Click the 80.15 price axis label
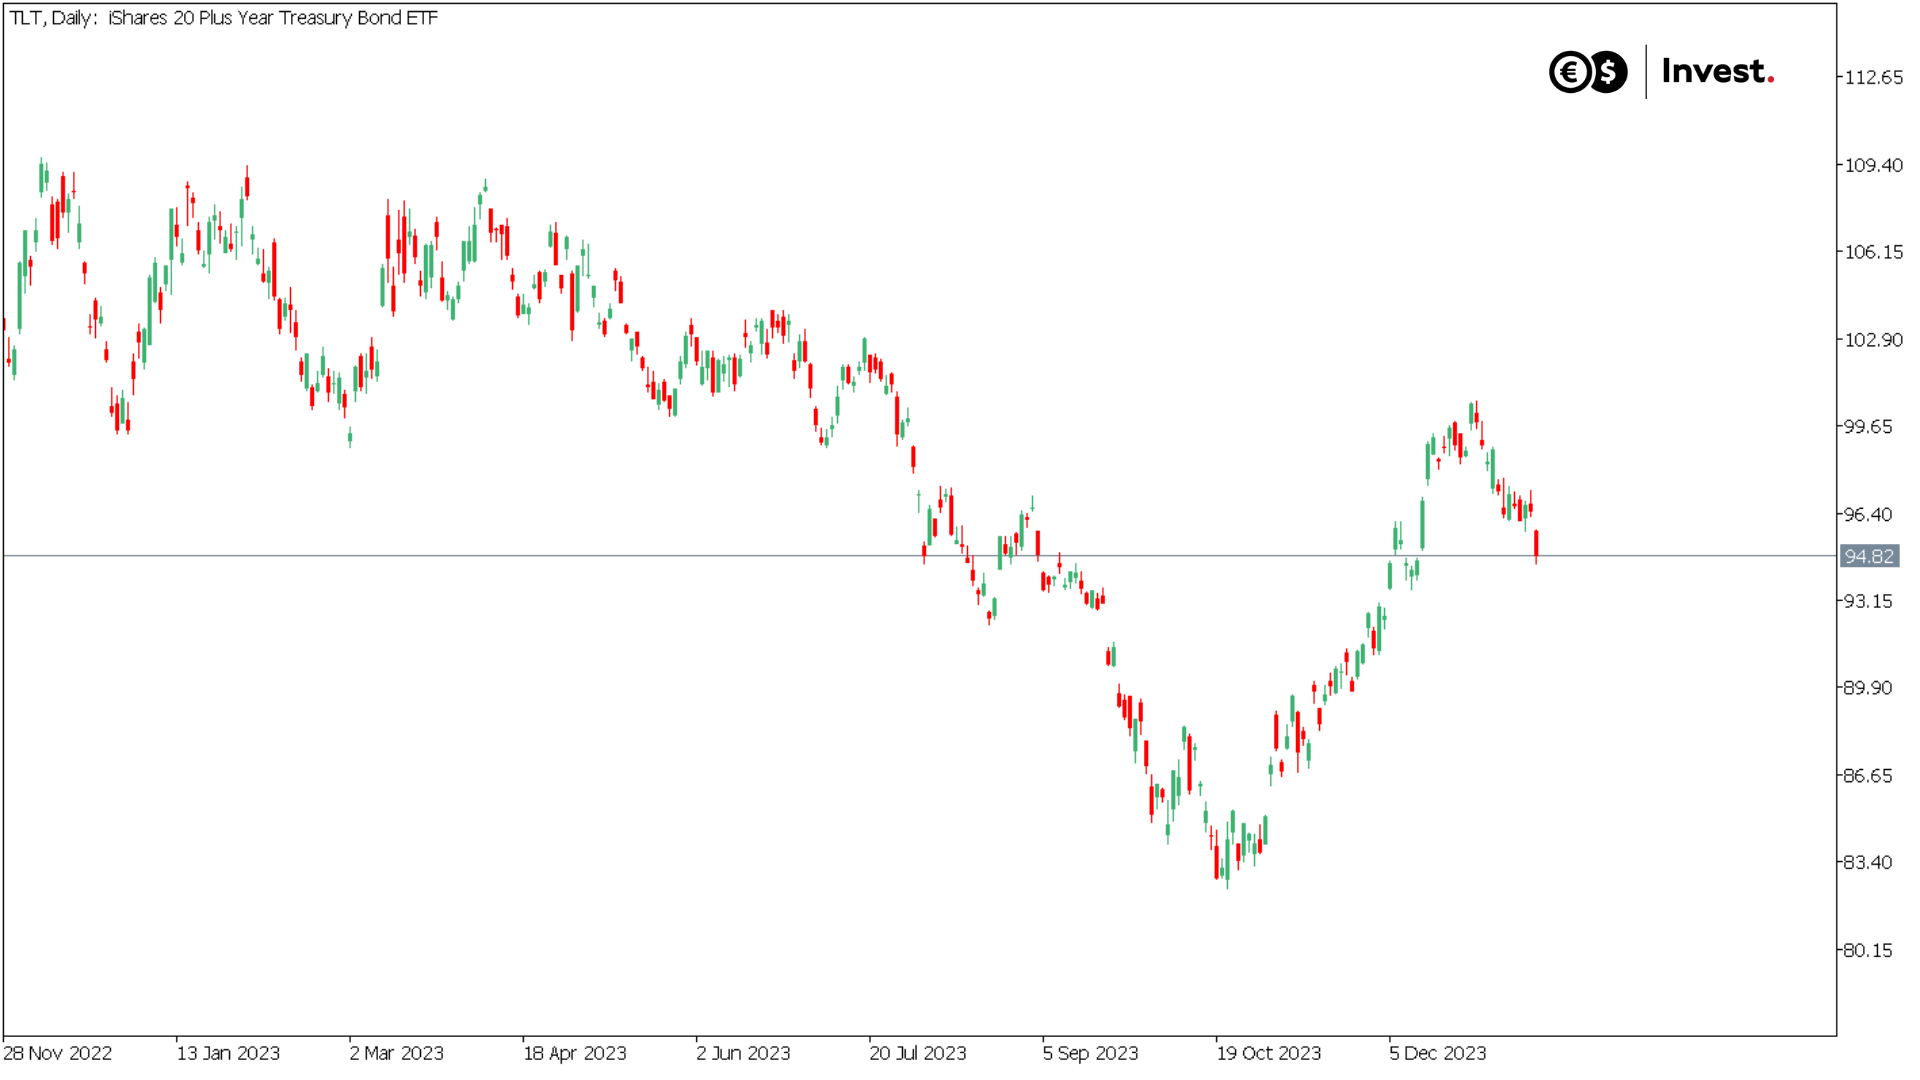 pyautogui.click(x=1869, y=950)
